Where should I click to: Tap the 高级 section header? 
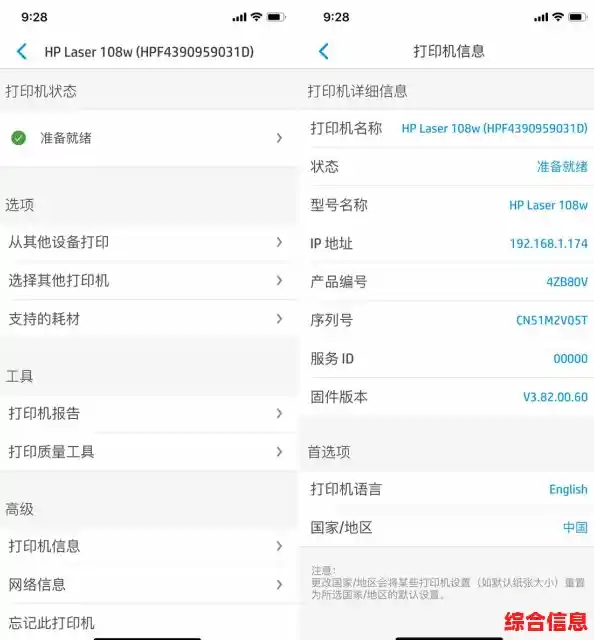[19, 509]
